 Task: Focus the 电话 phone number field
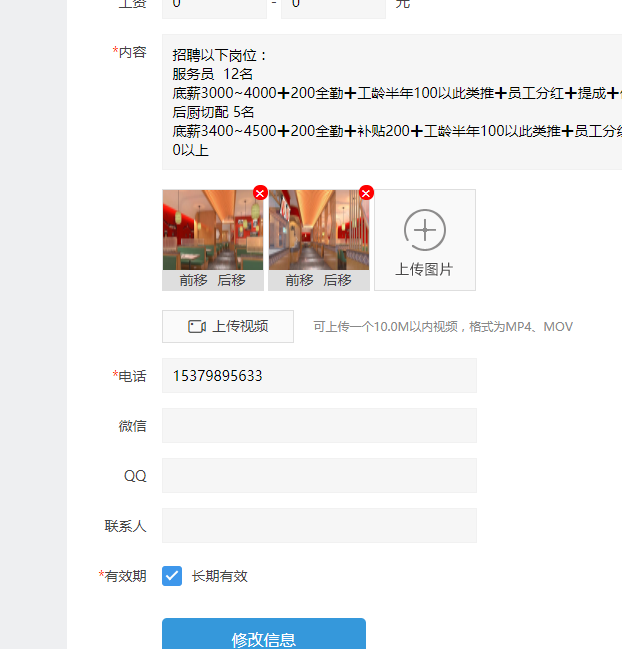tap(319, 376)
